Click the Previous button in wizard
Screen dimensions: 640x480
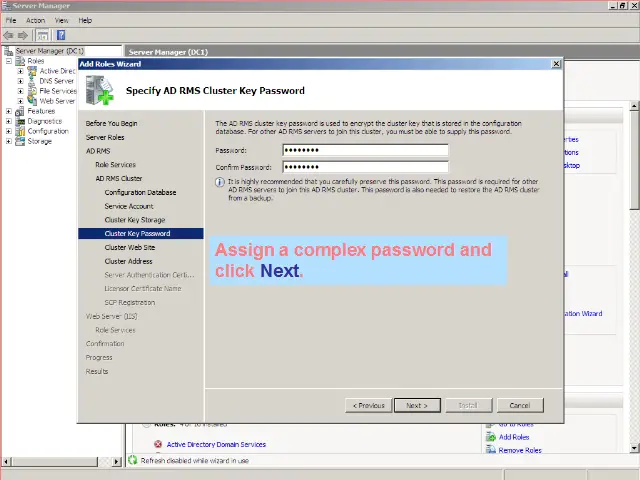pyautogui.click(x=369, y=405)
